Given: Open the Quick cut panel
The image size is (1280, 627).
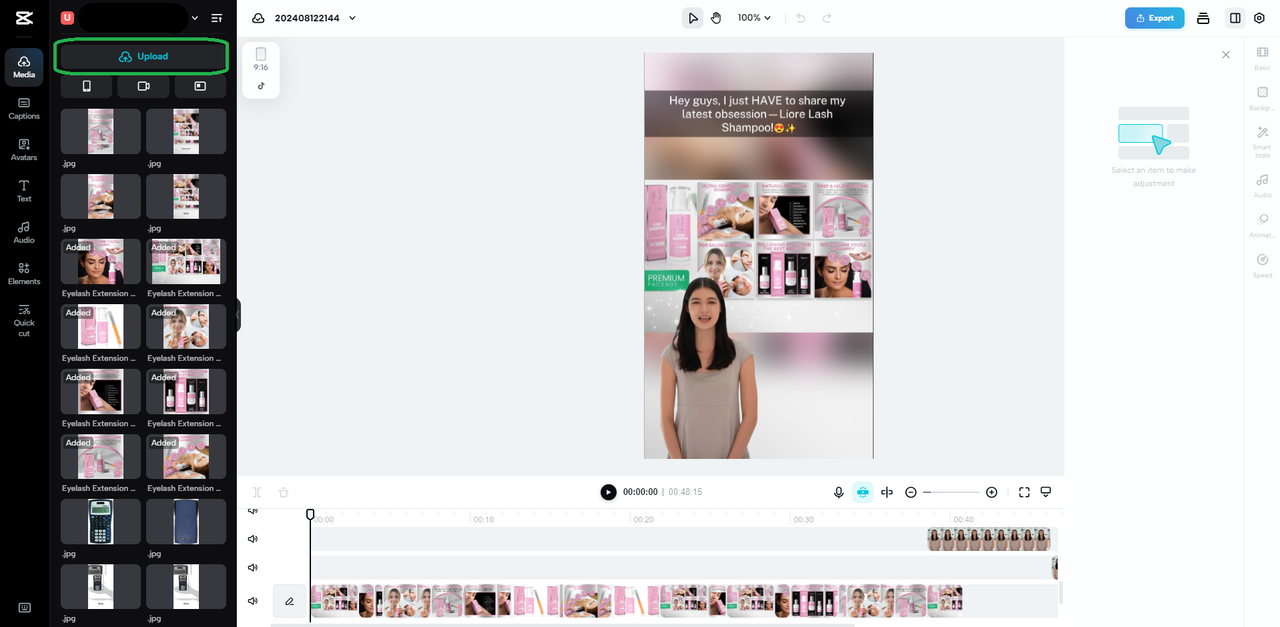Looking at the screenshot, I should pos(24,320).
